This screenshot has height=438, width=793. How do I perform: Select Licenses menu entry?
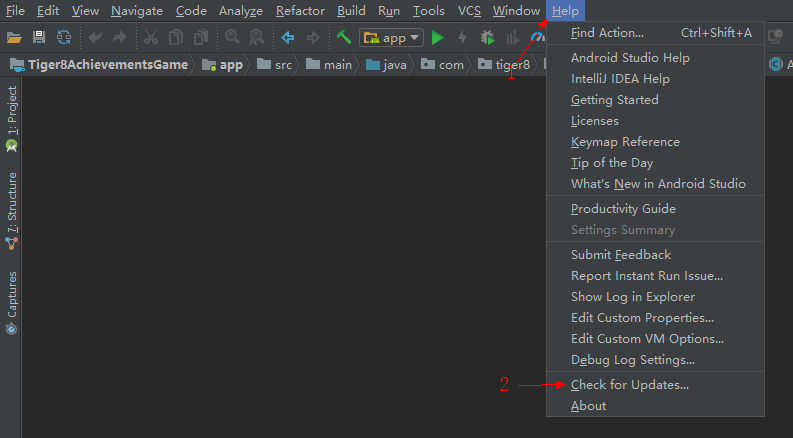pyautogui.click(x=655, y=121)
